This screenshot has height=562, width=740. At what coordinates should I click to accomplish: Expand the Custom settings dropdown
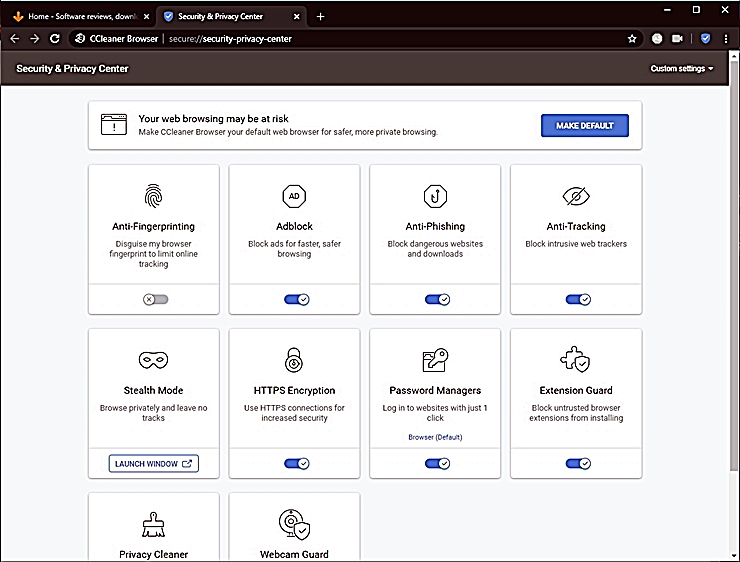(x=681, y=68)
